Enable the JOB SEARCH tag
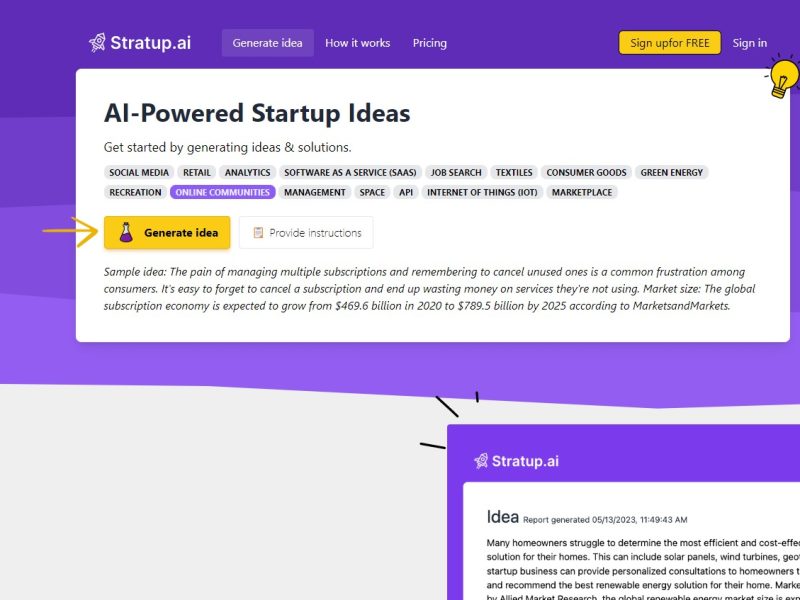This screenshot has height=600, width=800. (x=456, y=172)
